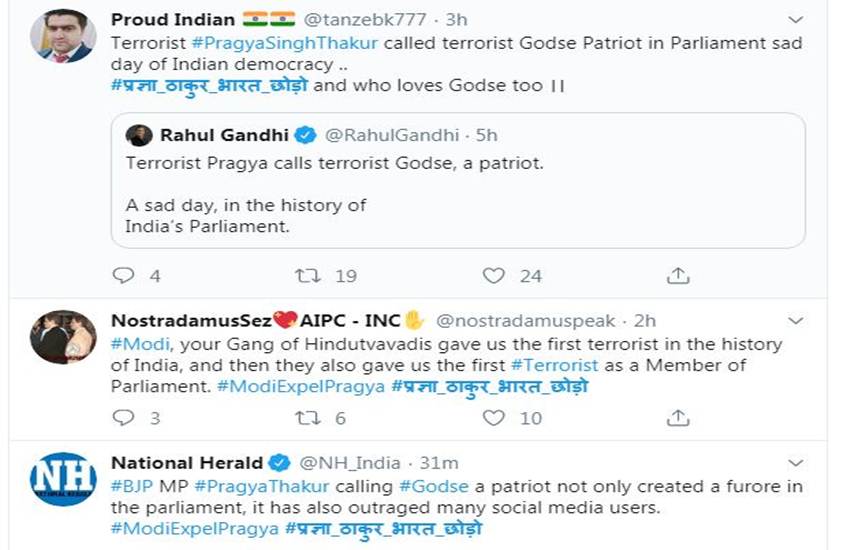Reply to NostradamusSez's tweet
This screenshot has height=550, width=850.
click(x=122, y=418)
